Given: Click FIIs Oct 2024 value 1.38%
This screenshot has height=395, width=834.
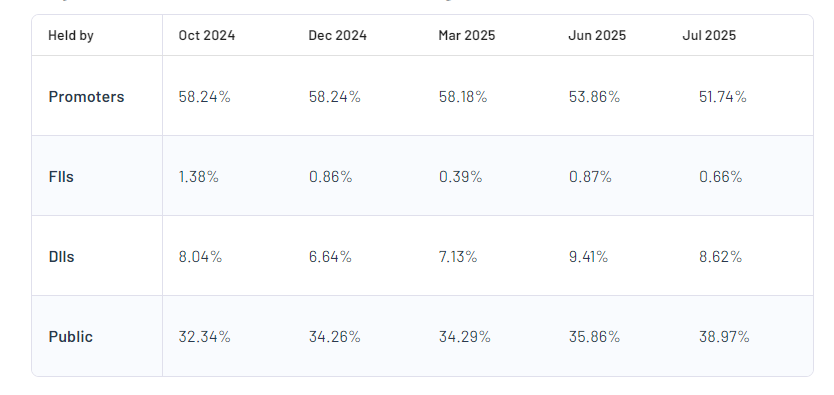Looking at the screenshot, I should 198,177.
